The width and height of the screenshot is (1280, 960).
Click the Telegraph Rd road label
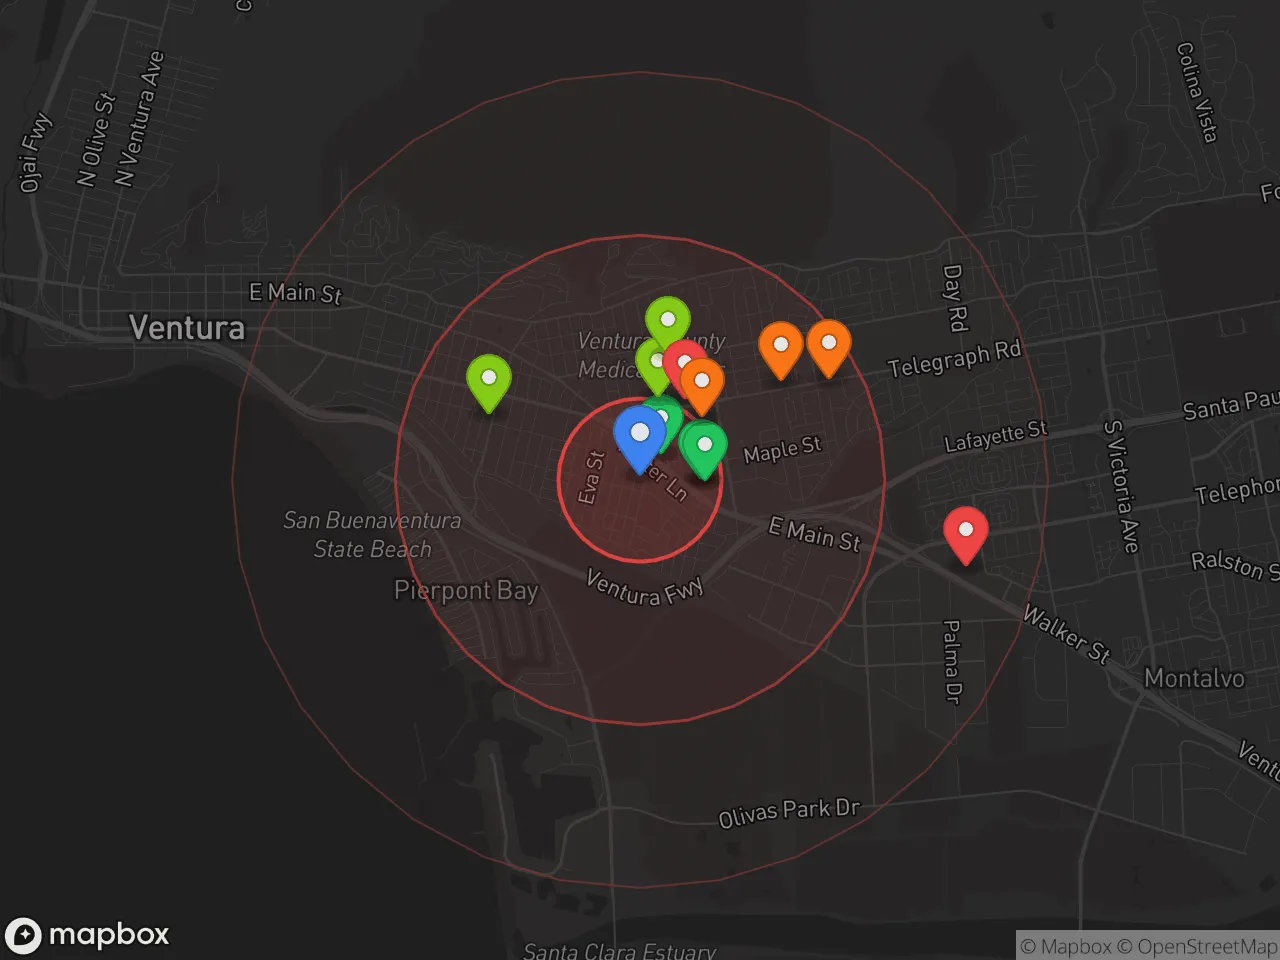tap(954, 359)
